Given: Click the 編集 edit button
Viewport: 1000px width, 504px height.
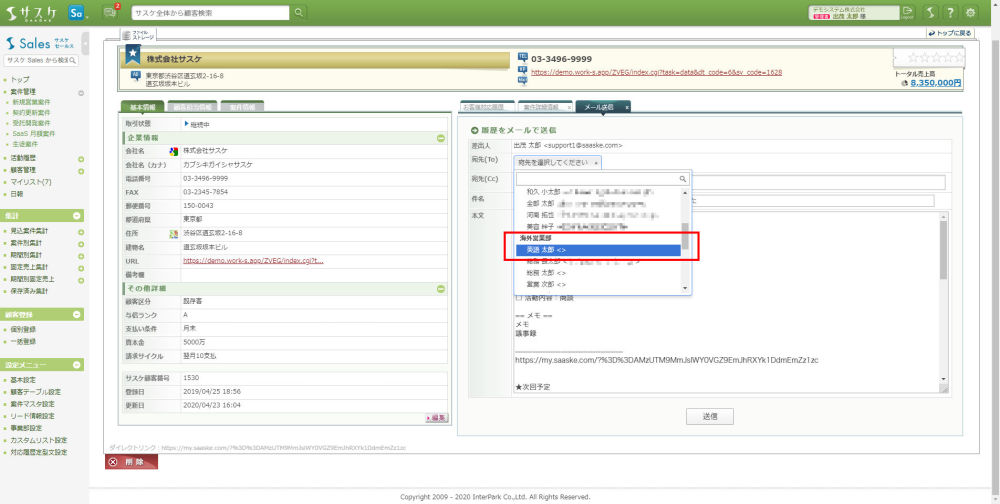Looking at the screenshot, I should coord(435,417).
